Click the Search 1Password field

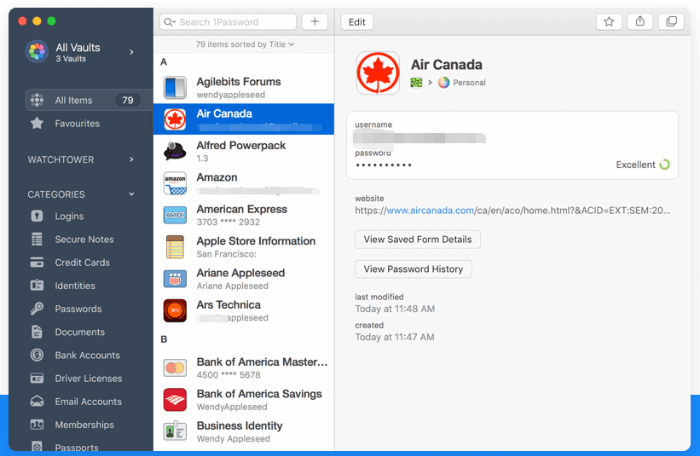[x=228, y=22]
